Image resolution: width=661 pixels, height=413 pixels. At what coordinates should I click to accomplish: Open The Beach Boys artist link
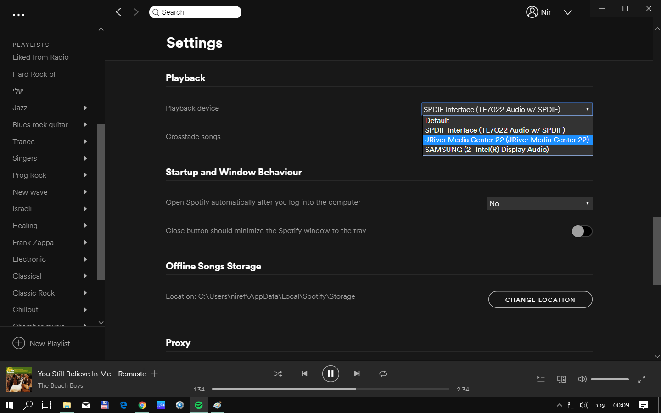coord(60,386)
